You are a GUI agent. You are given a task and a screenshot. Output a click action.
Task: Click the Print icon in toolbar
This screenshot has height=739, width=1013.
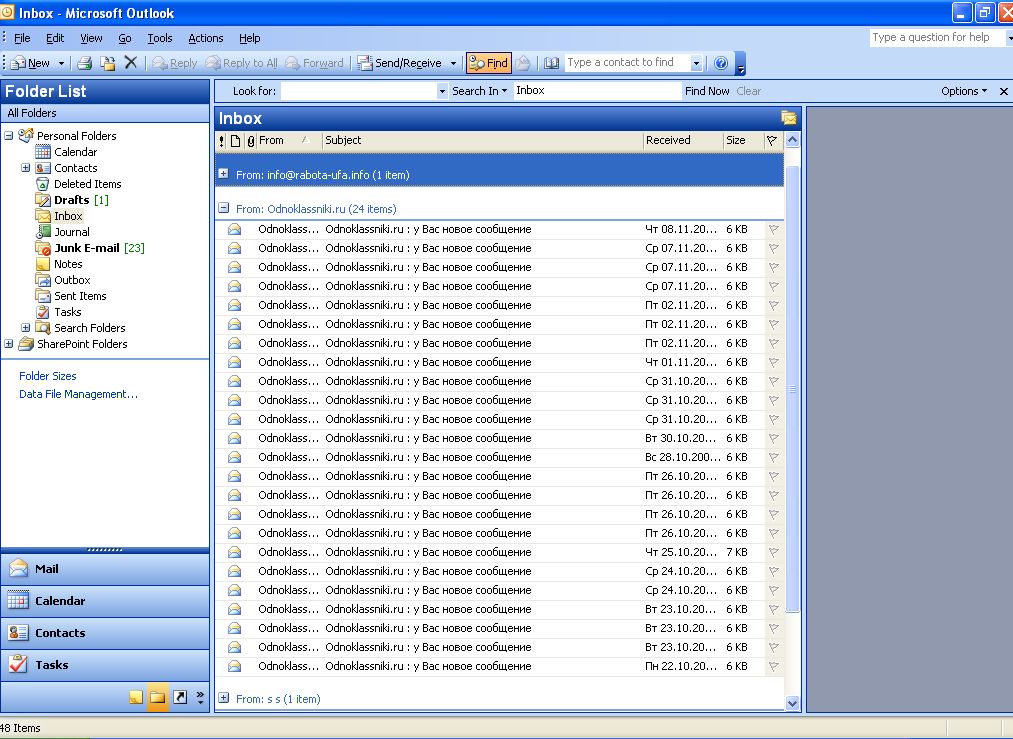[x=85, y=63]
